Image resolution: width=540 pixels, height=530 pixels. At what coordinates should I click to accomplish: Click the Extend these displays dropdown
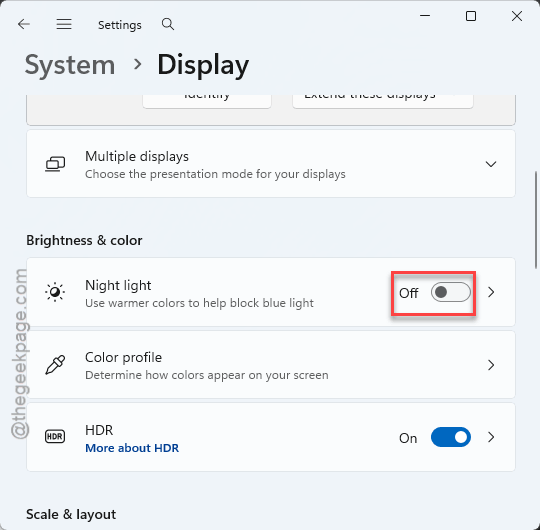(383, 101)
